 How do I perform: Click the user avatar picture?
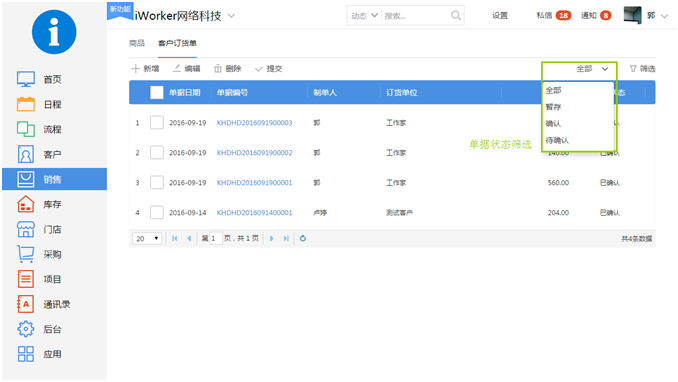(x=632, y=16)
